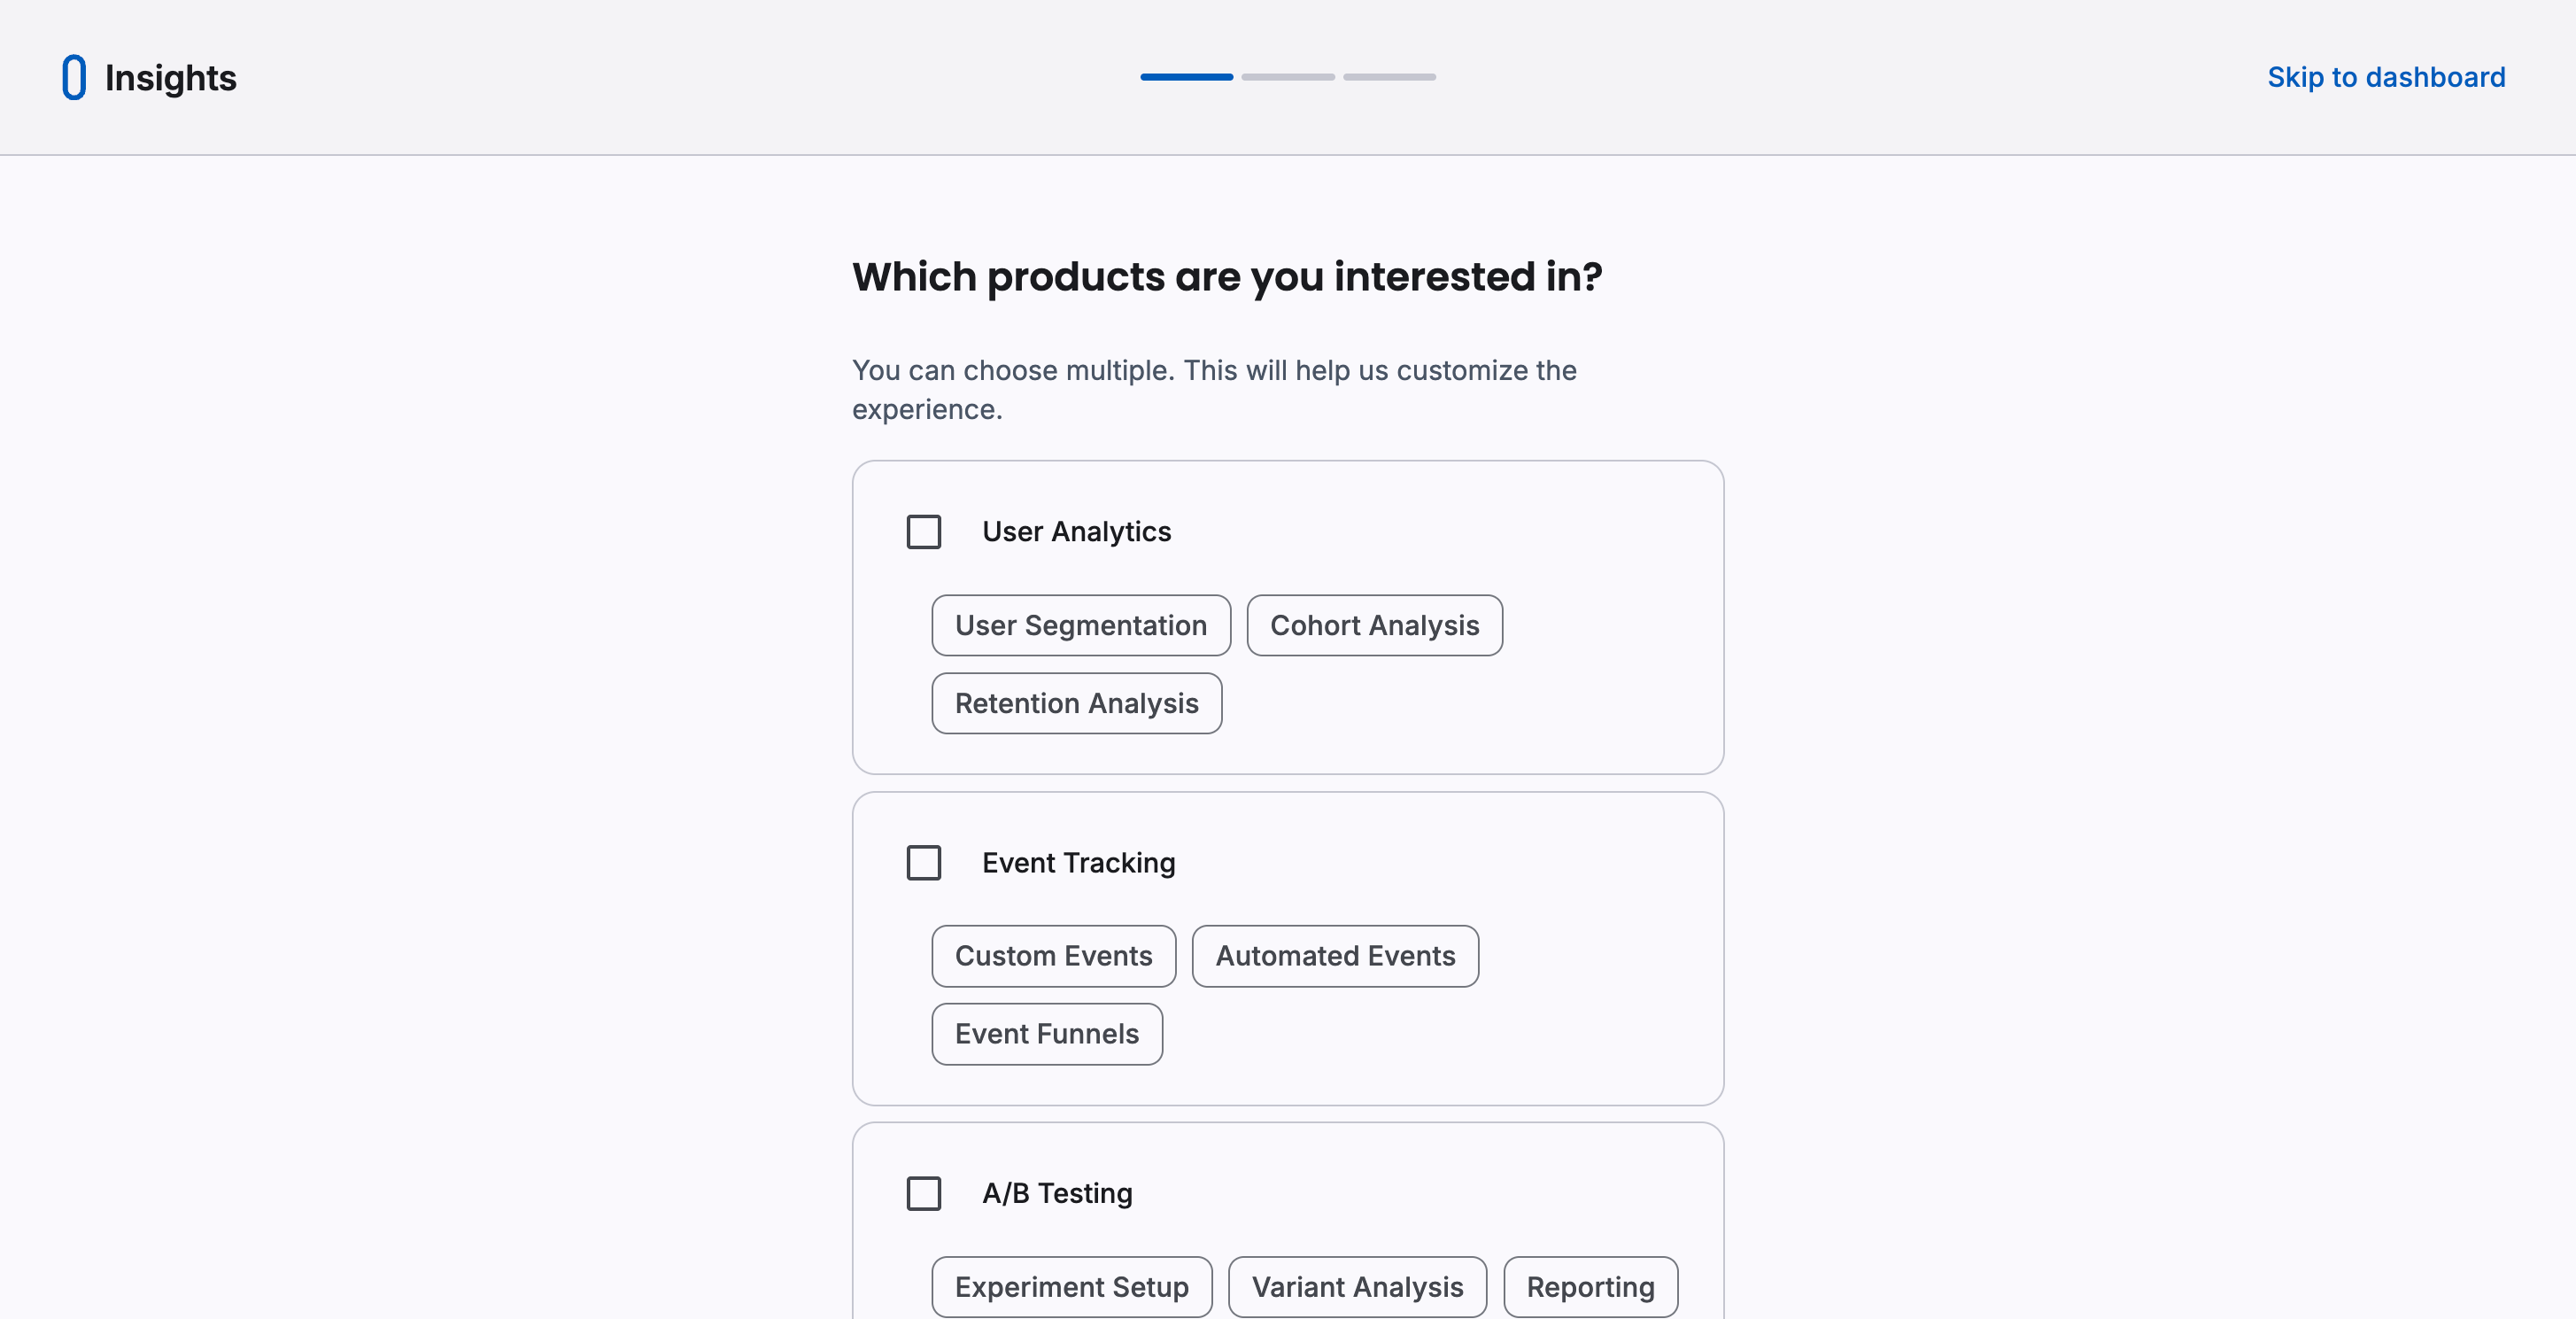The width and height of the screenshot is (2576, 1319).
Task: Select the Event Funnels option
Action: coord(1046,1034)
